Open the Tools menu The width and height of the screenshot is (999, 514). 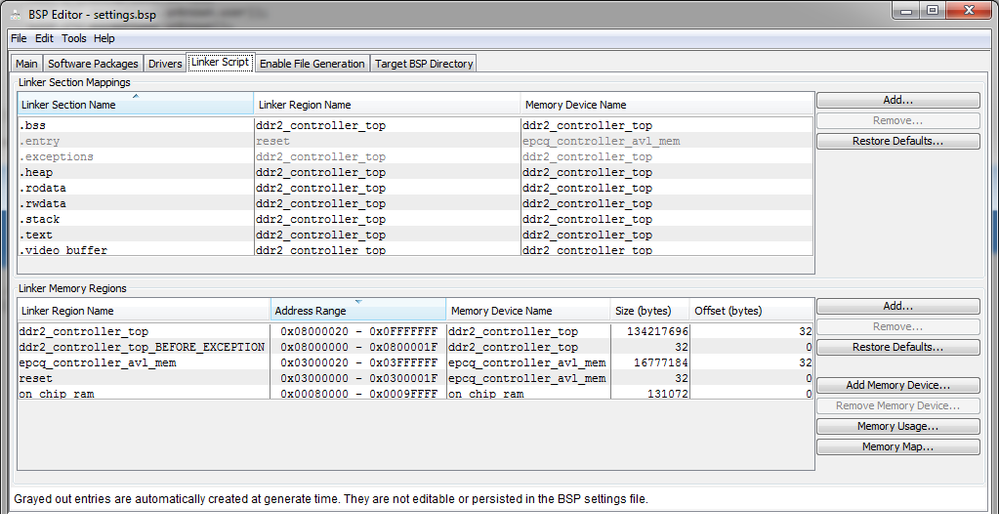click(74, 38)
